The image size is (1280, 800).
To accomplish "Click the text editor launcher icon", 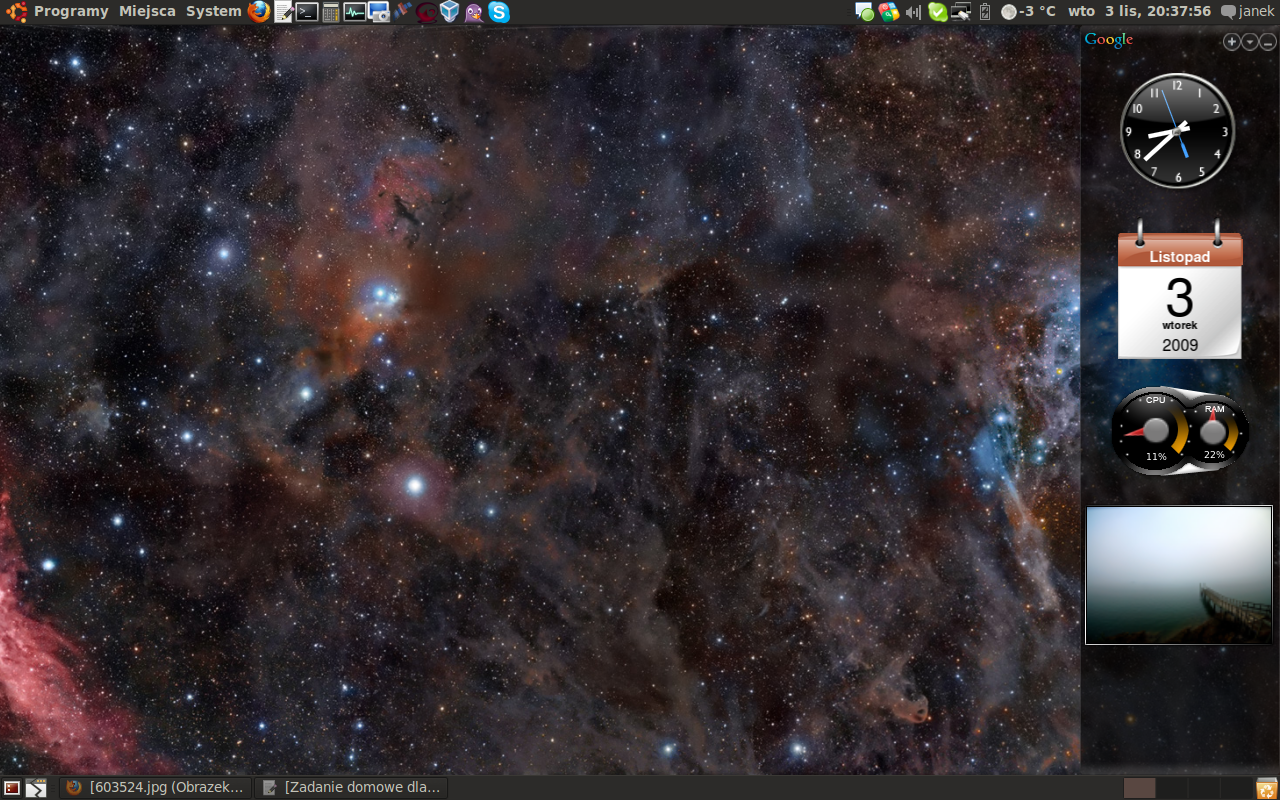I will tap(283, 12).
